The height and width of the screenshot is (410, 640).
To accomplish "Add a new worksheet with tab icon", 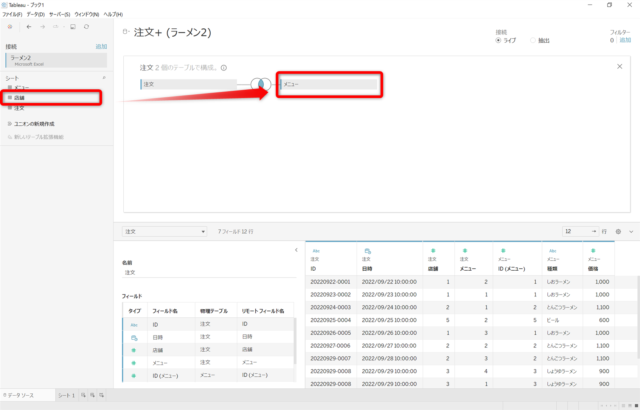I will click(83, 395).
